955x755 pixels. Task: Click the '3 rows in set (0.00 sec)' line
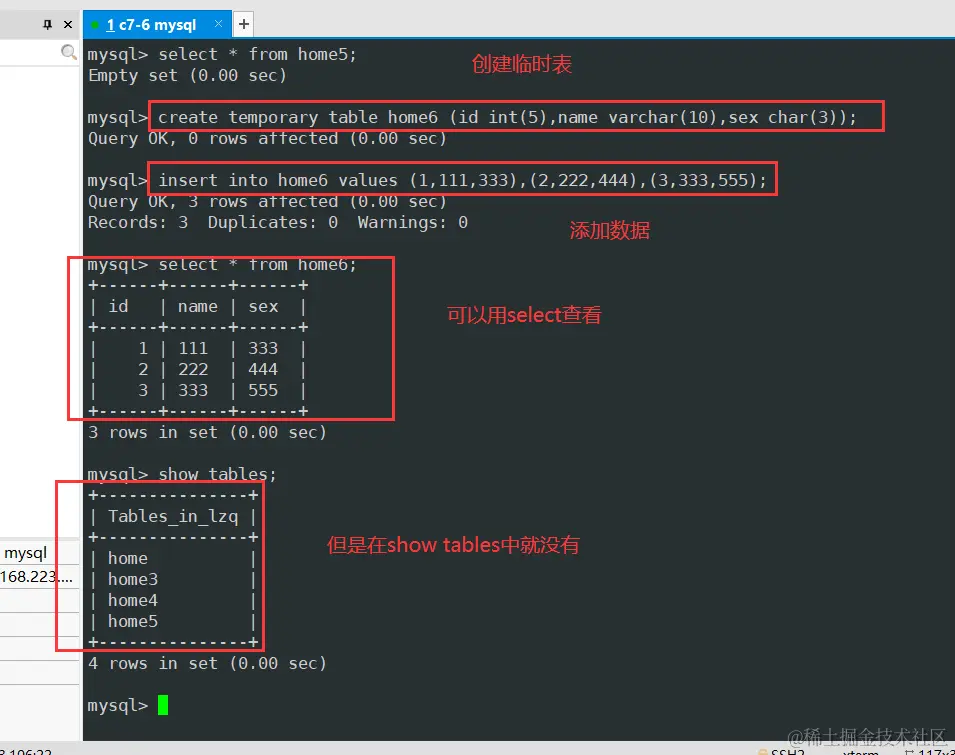[207, 432]
